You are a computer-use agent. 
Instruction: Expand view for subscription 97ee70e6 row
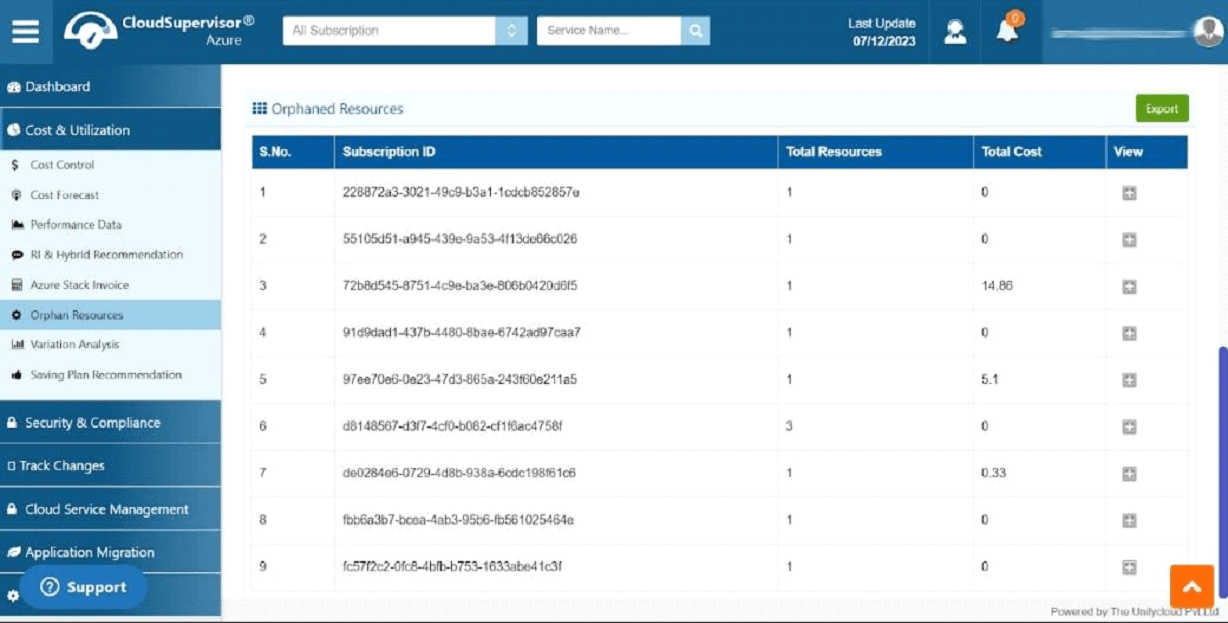pos(1129,380)
